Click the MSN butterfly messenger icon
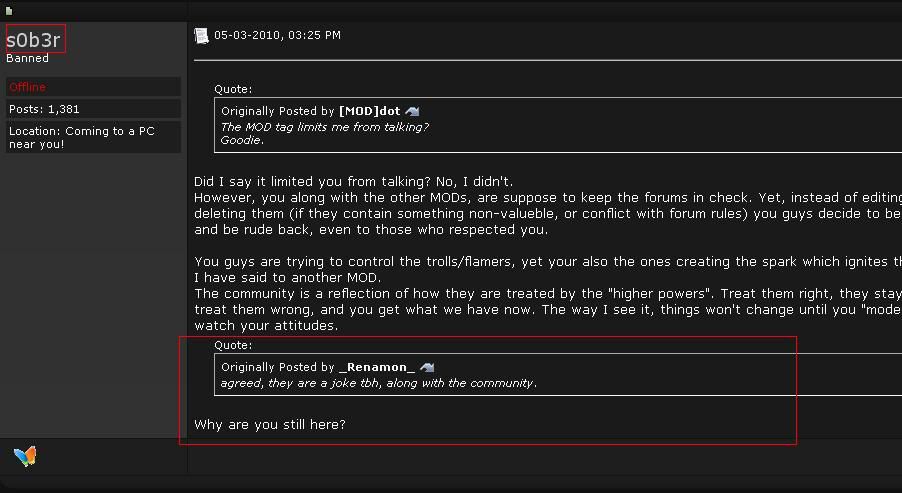Screen dimensions: 902x493 [x=25, y=456]
